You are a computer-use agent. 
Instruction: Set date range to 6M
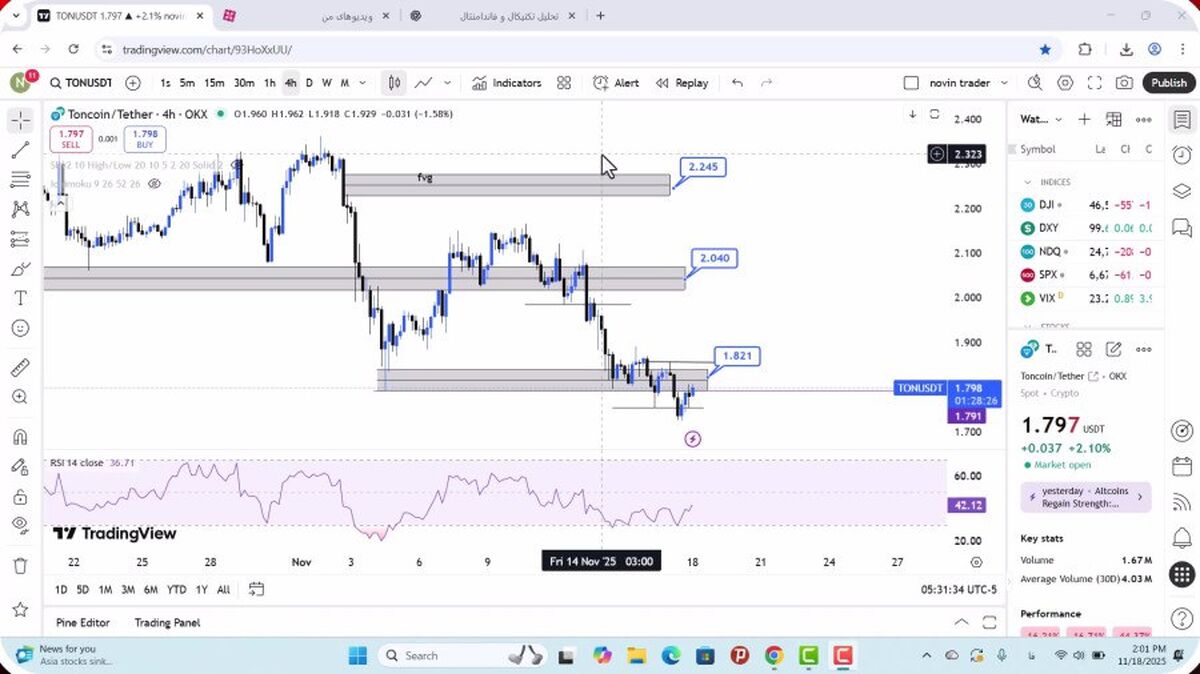pyautogui.click(x=151, y=589)
